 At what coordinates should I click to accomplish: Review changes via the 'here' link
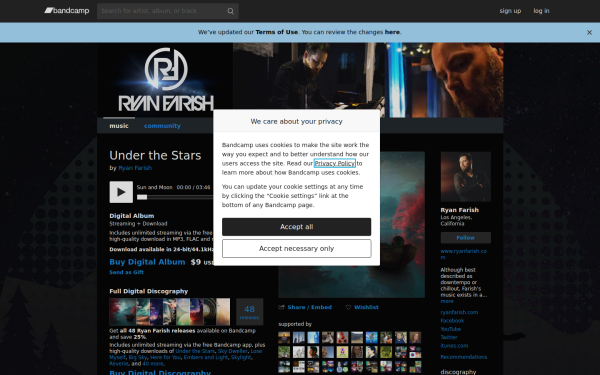(392, 32)
